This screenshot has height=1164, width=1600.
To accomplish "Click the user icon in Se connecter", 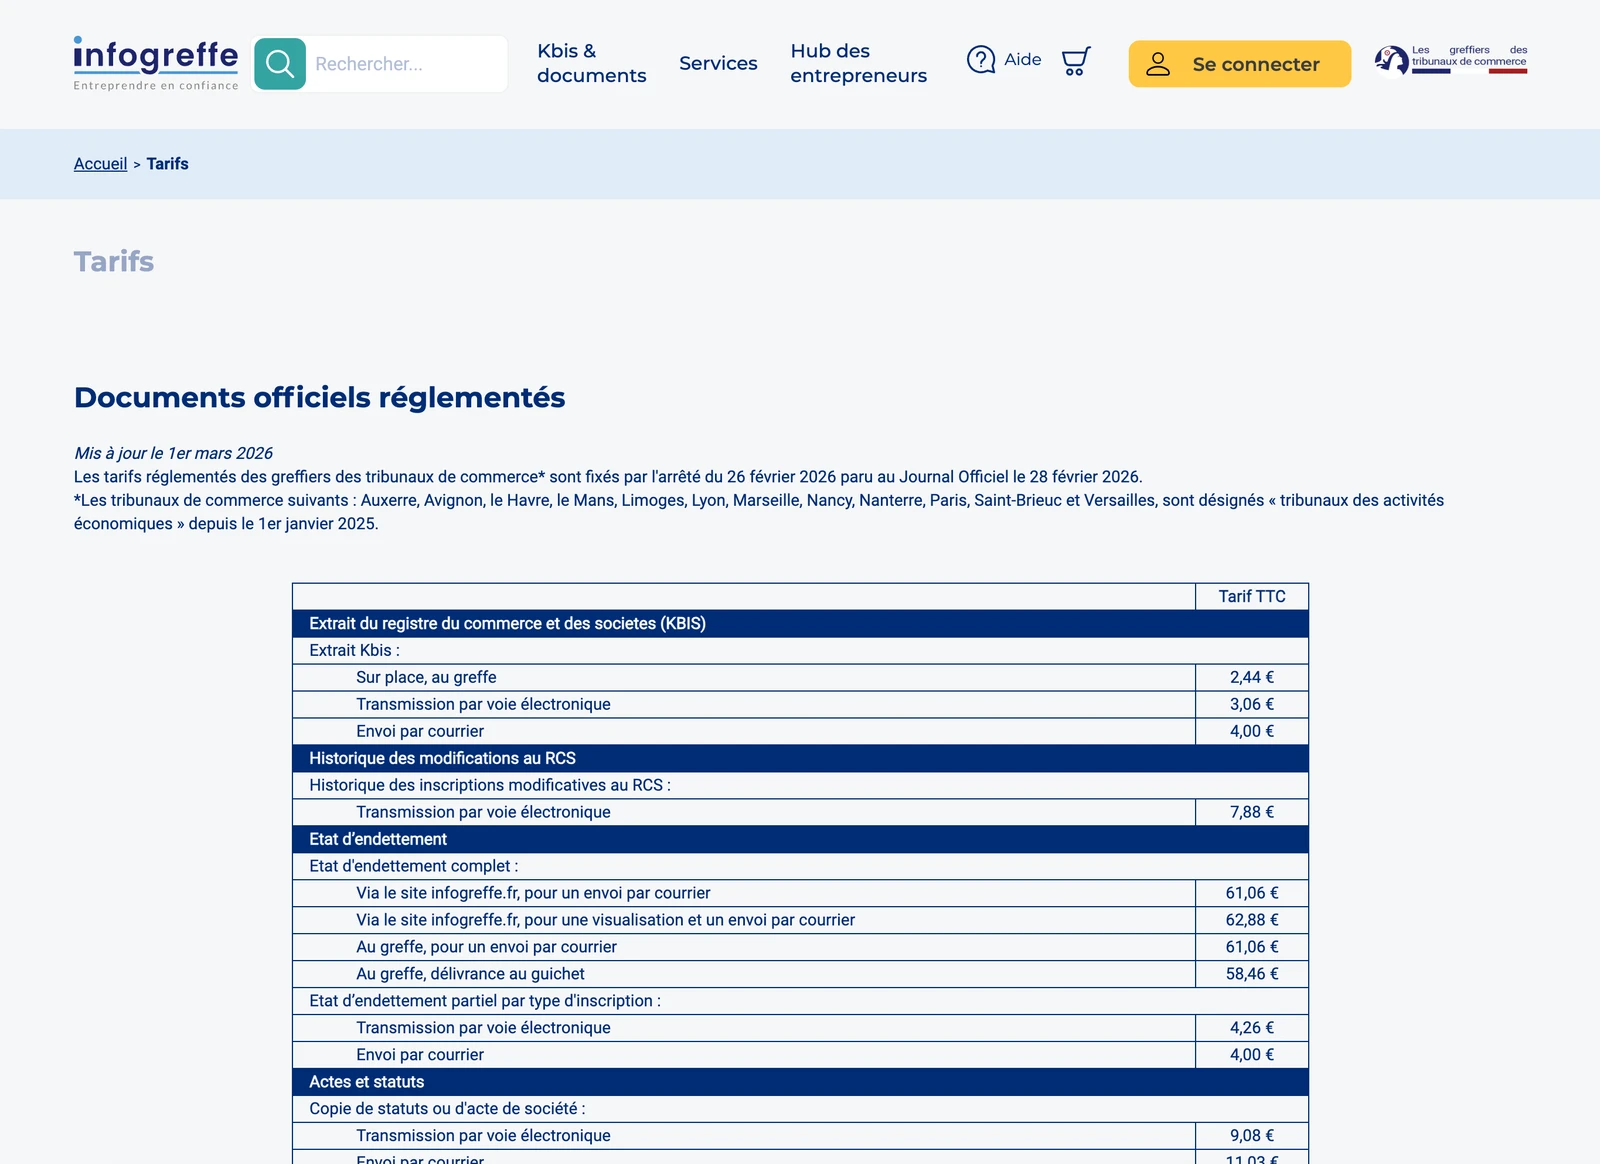I will (1158, 64).
